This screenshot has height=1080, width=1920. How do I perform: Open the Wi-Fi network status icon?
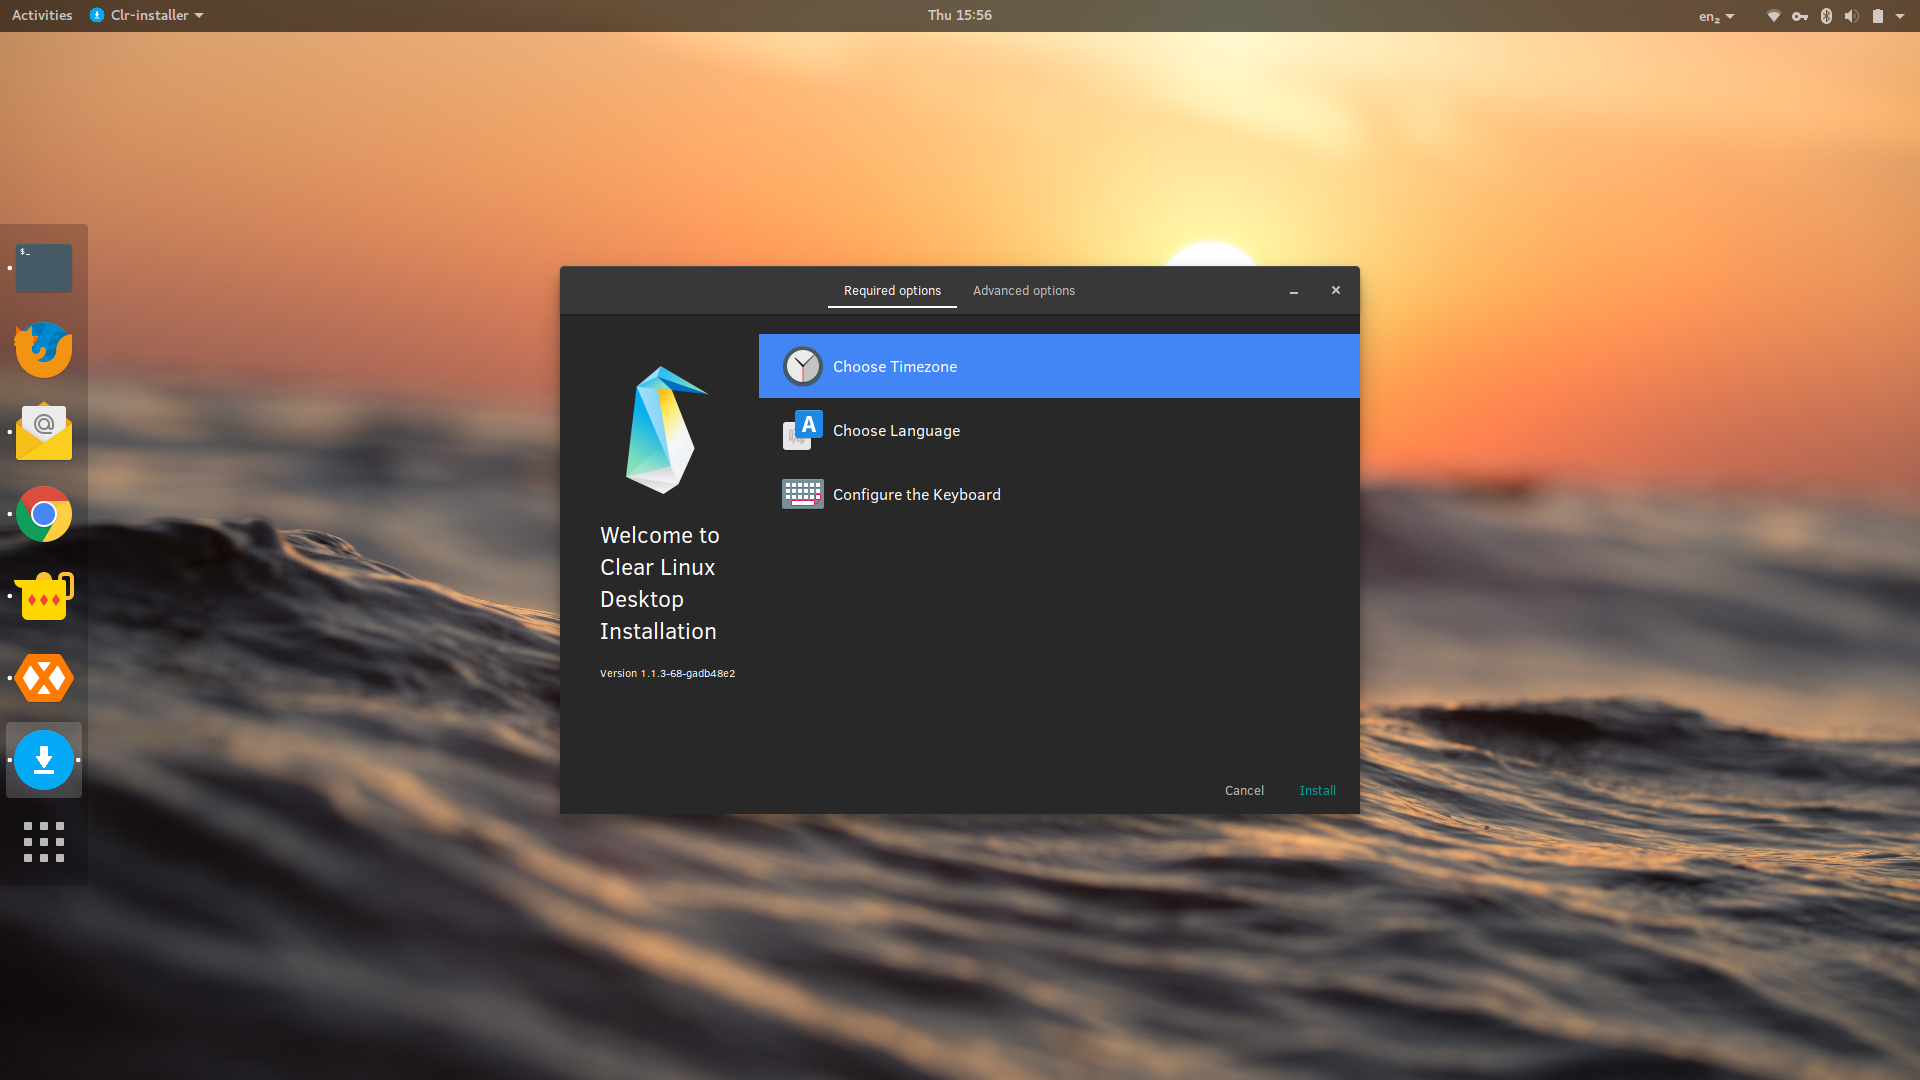1773,16
